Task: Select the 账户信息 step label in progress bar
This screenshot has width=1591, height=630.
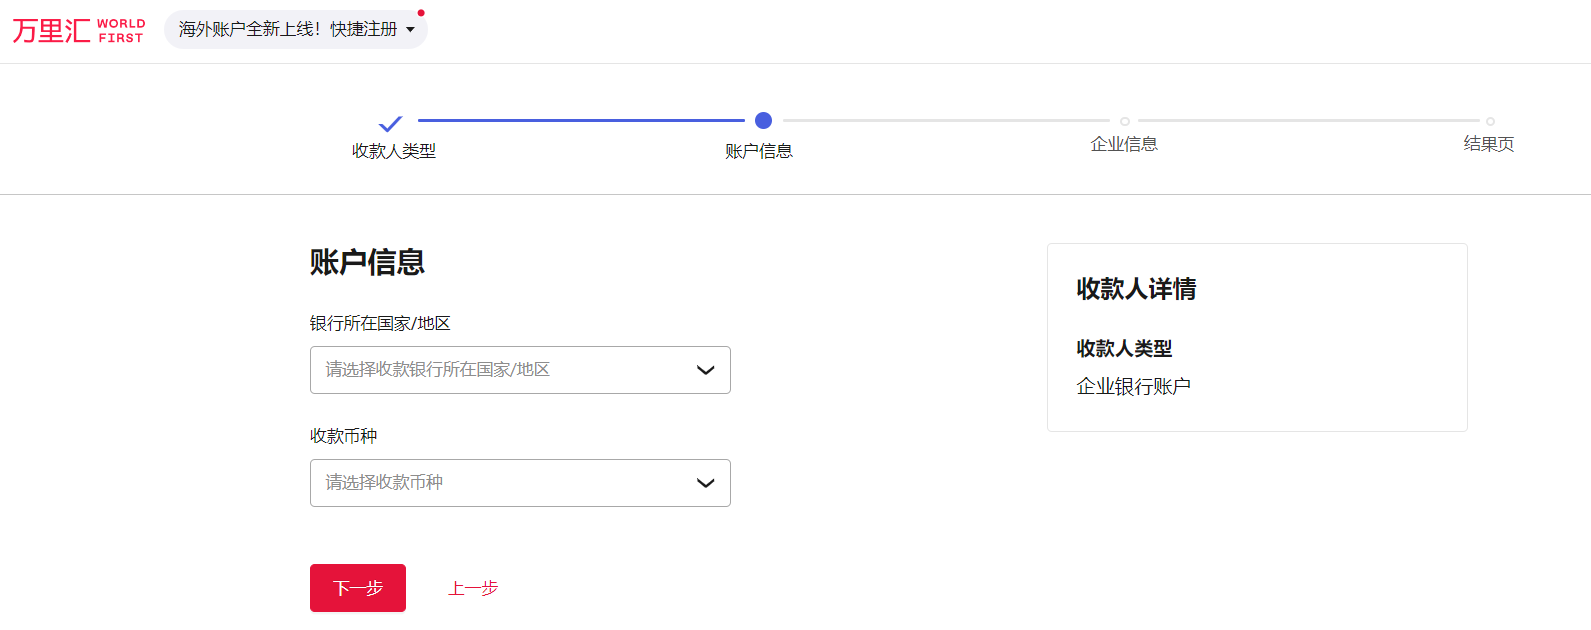Action: [x=758, y=151]
